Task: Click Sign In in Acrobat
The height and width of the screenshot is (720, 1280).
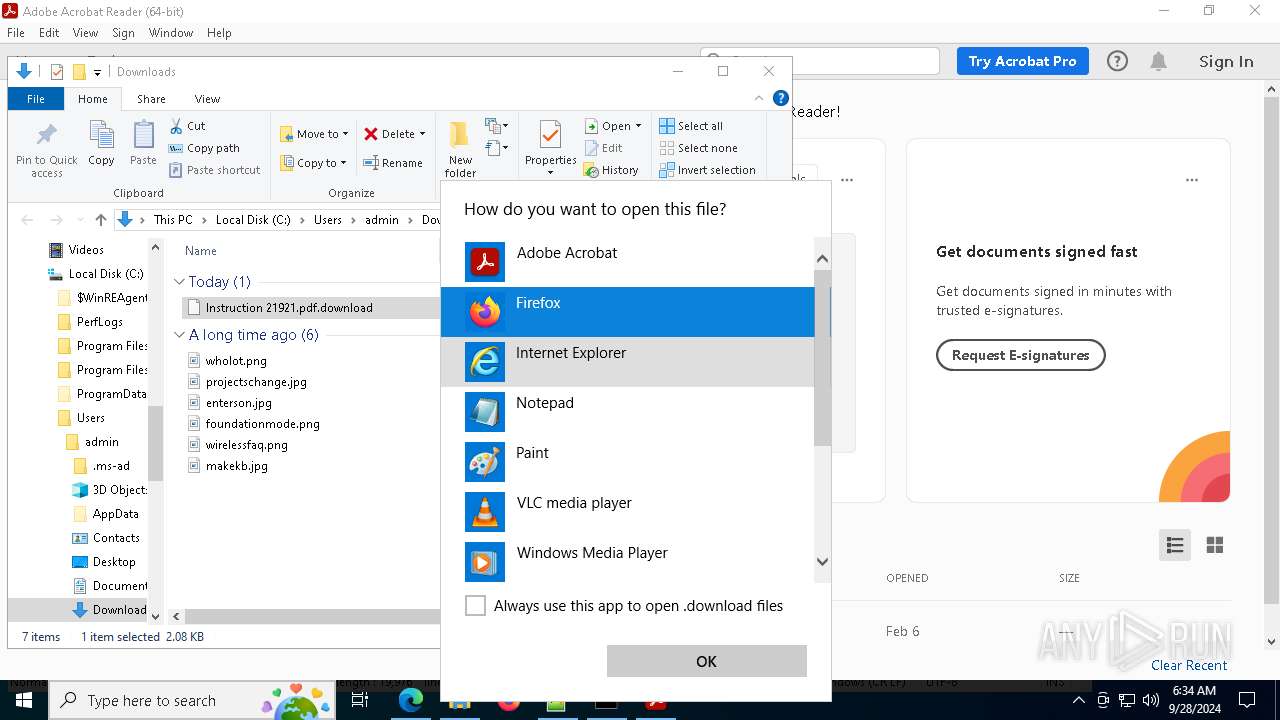Action: [x=1226, y=61]
